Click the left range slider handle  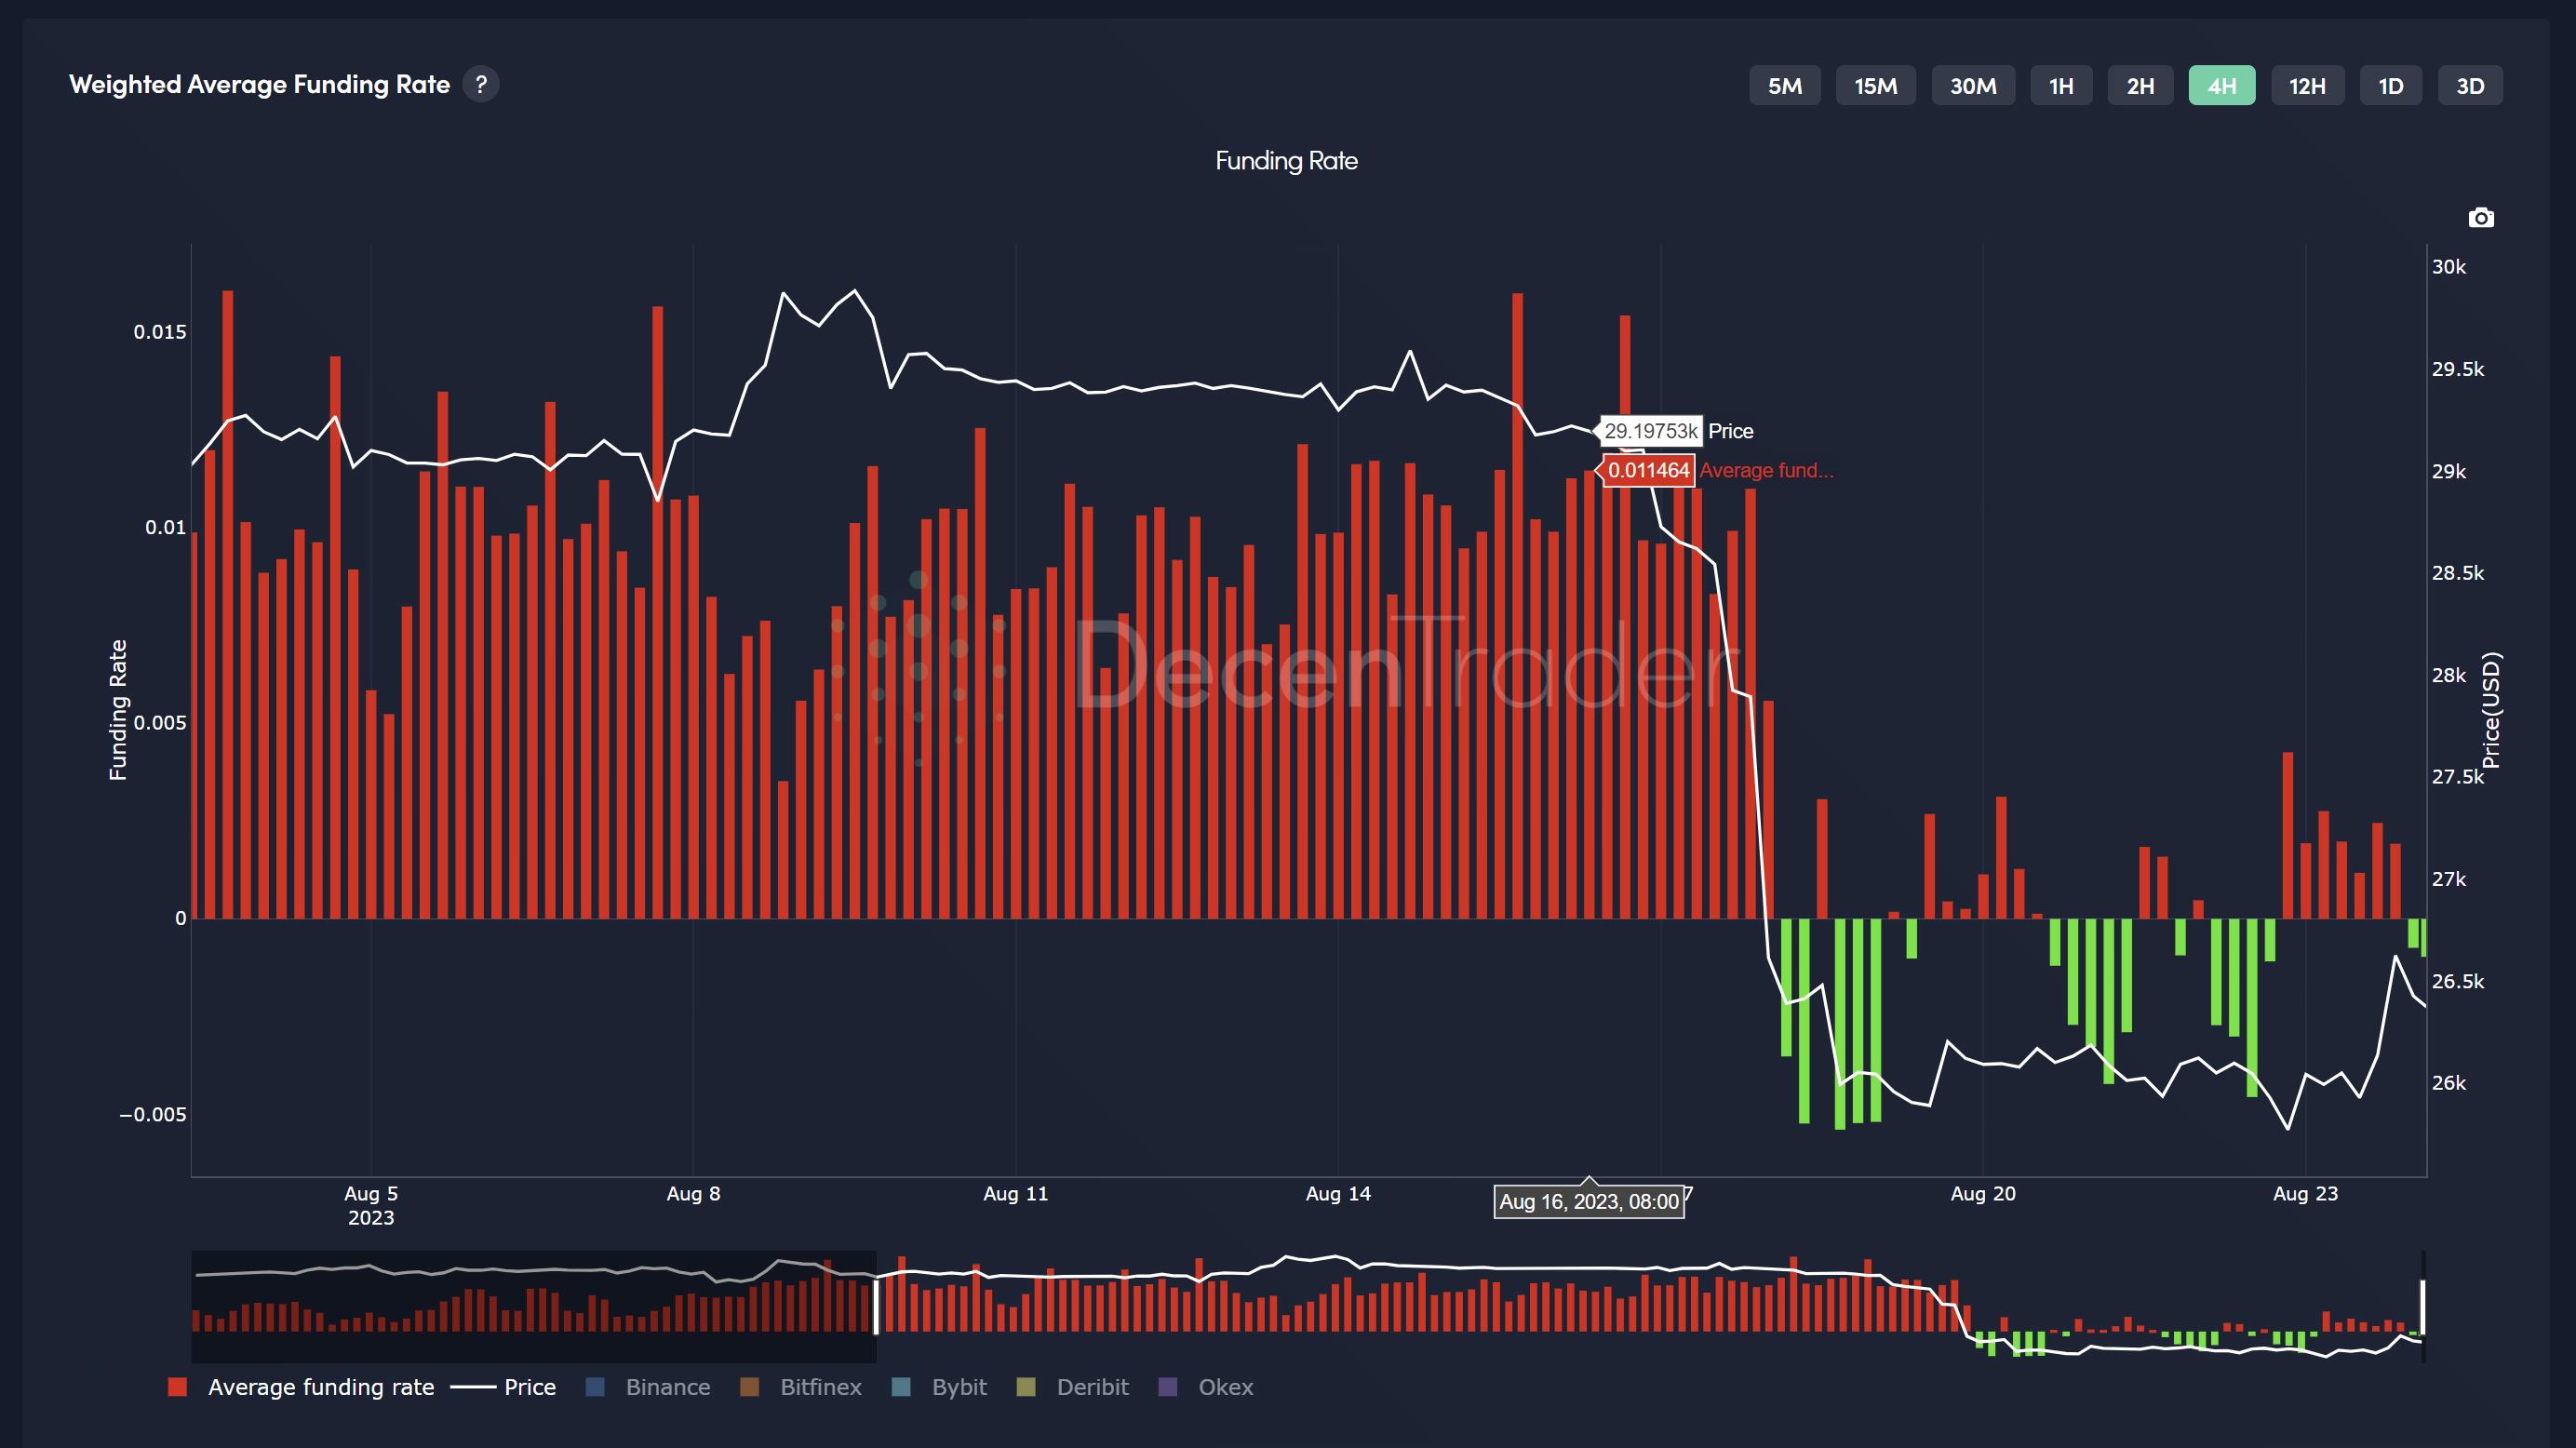(876, 1307)
